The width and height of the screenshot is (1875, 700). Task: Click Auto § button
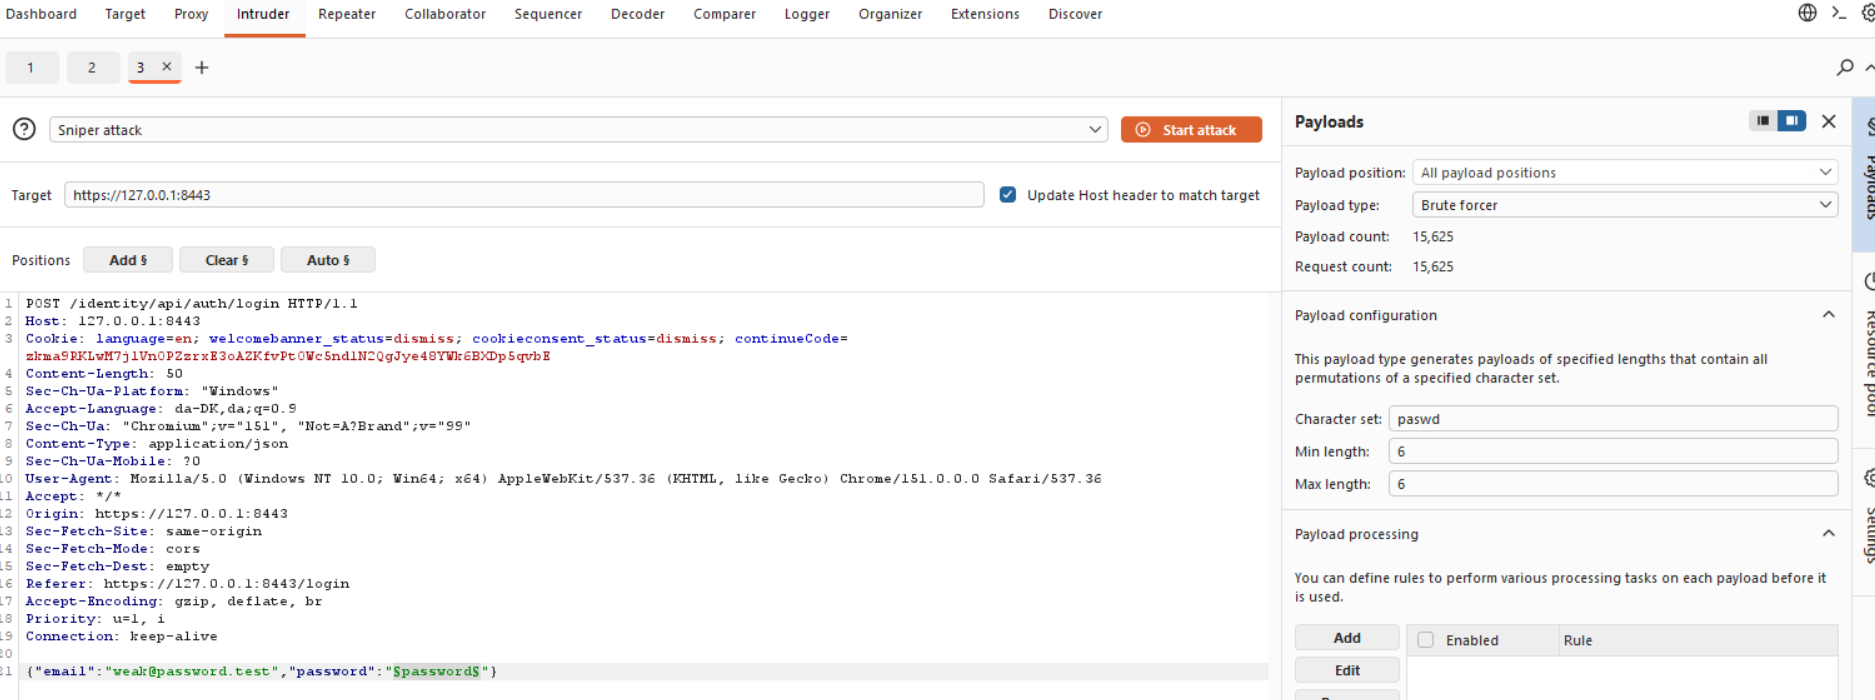(x=328, y=260)
